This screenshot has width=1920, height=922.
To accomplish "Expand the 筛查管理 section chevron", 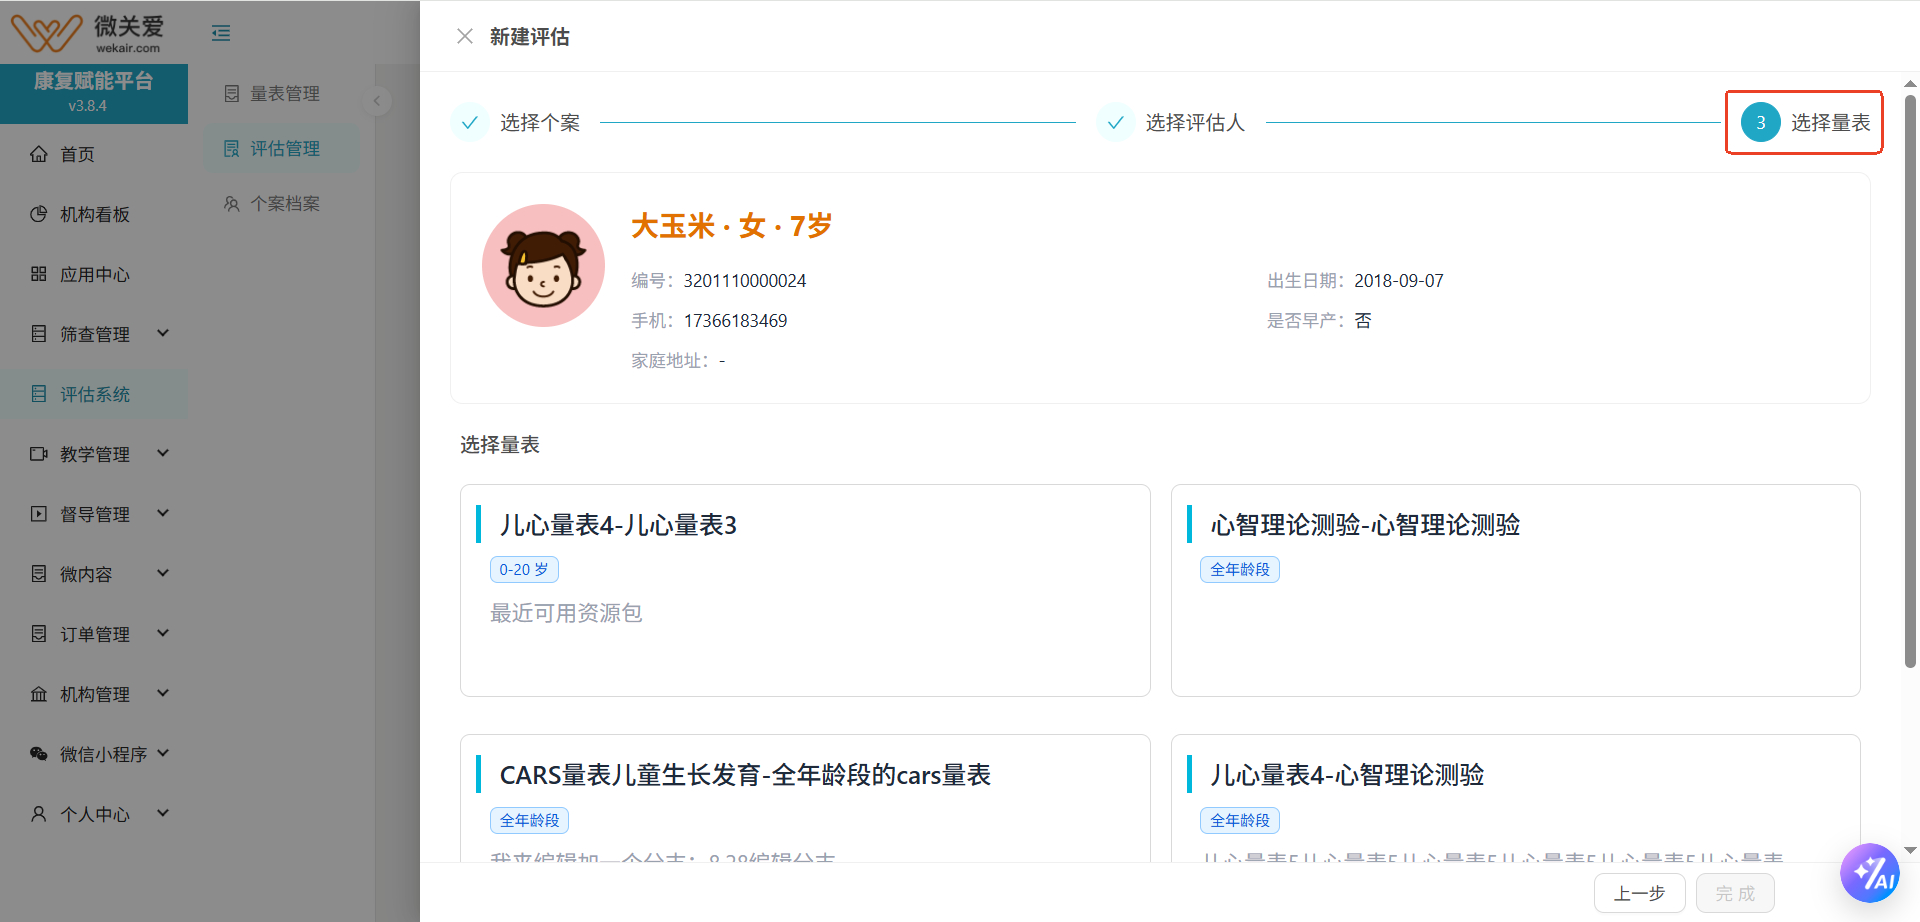I will [163, 333].
